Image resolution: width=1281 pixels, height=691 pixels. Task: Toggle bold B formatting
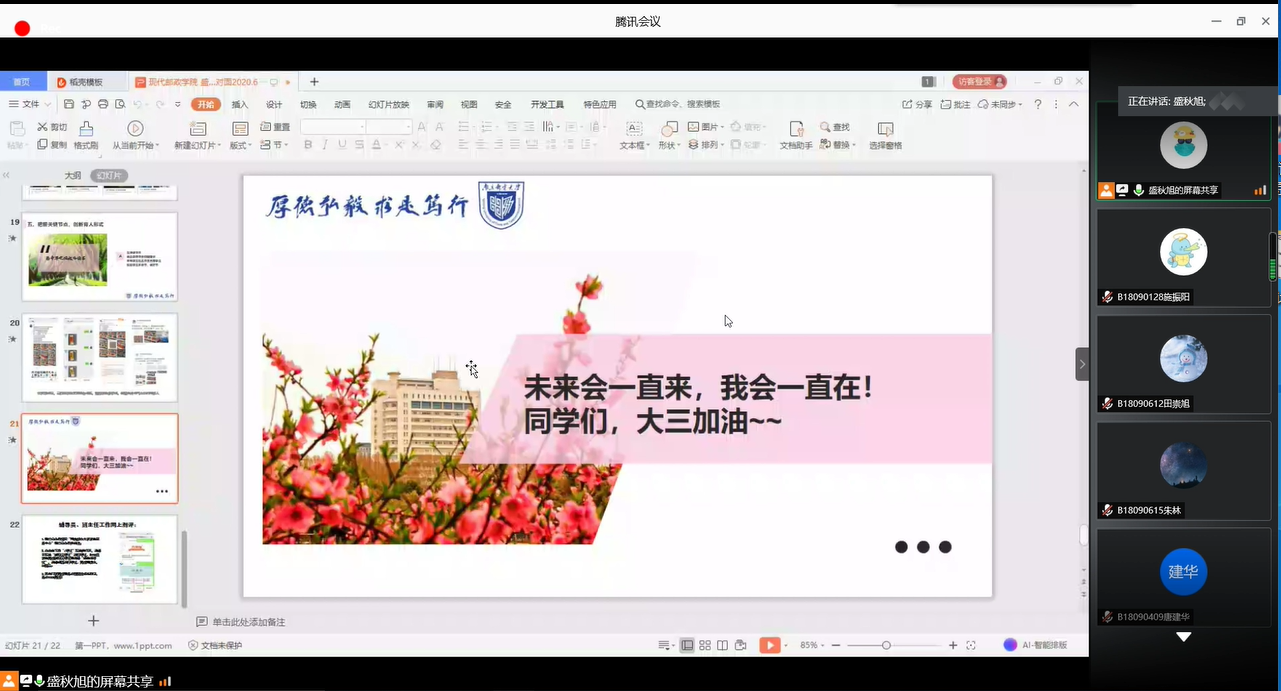point(308,145)
